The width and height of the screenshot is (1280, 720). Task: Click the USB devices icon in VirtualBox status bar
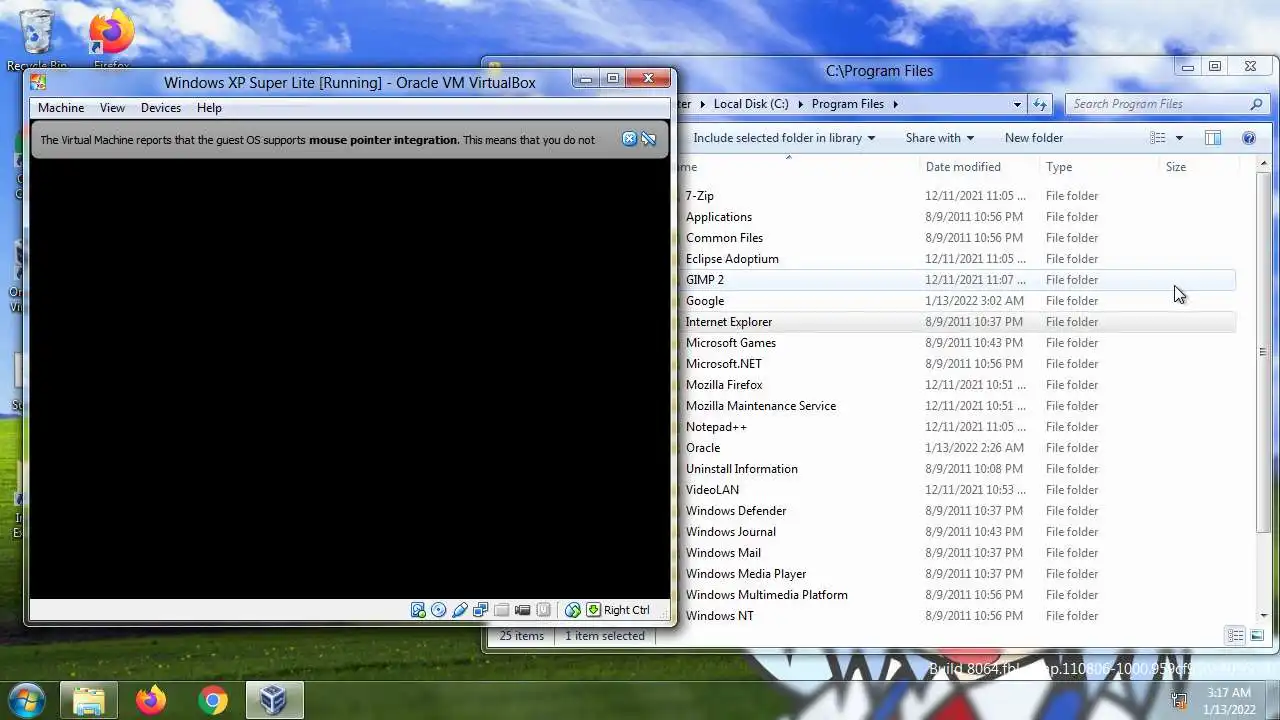(x=460, y=610)
